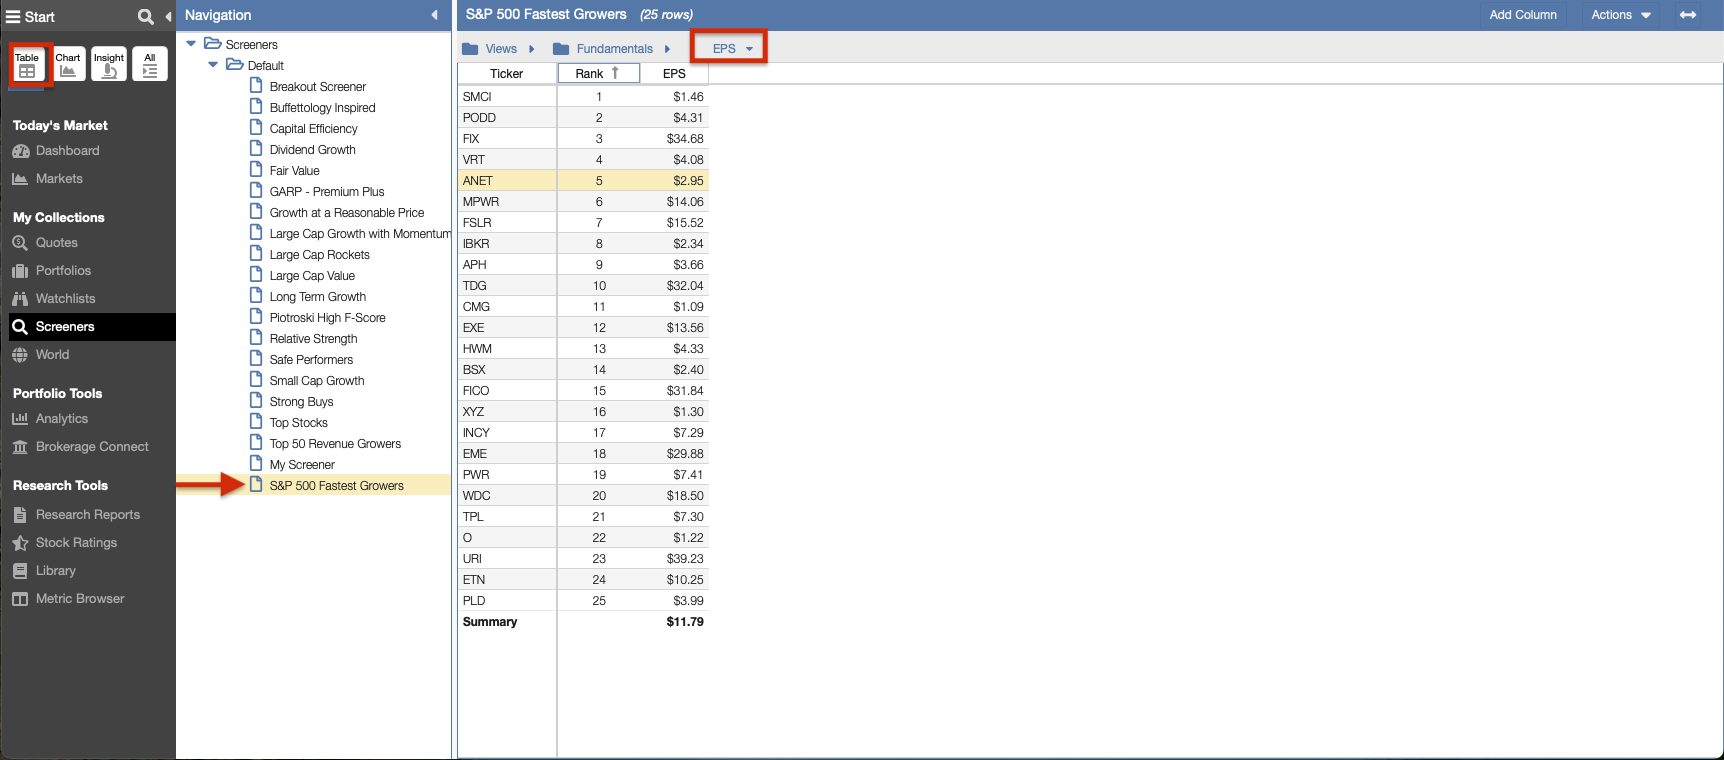Click Add Column button

pyautogui.click(x=1522, y=15)
